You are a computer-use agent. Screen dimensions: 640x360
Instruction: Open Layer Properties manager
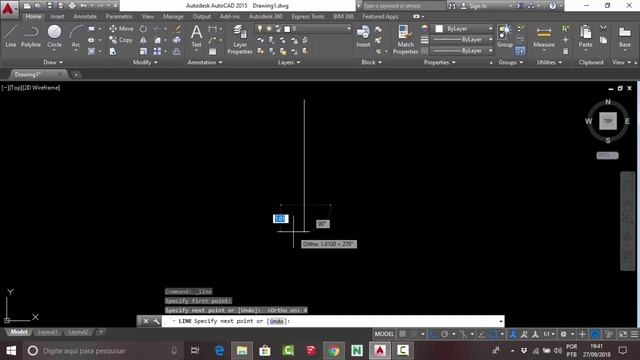(x=240, y=39)
